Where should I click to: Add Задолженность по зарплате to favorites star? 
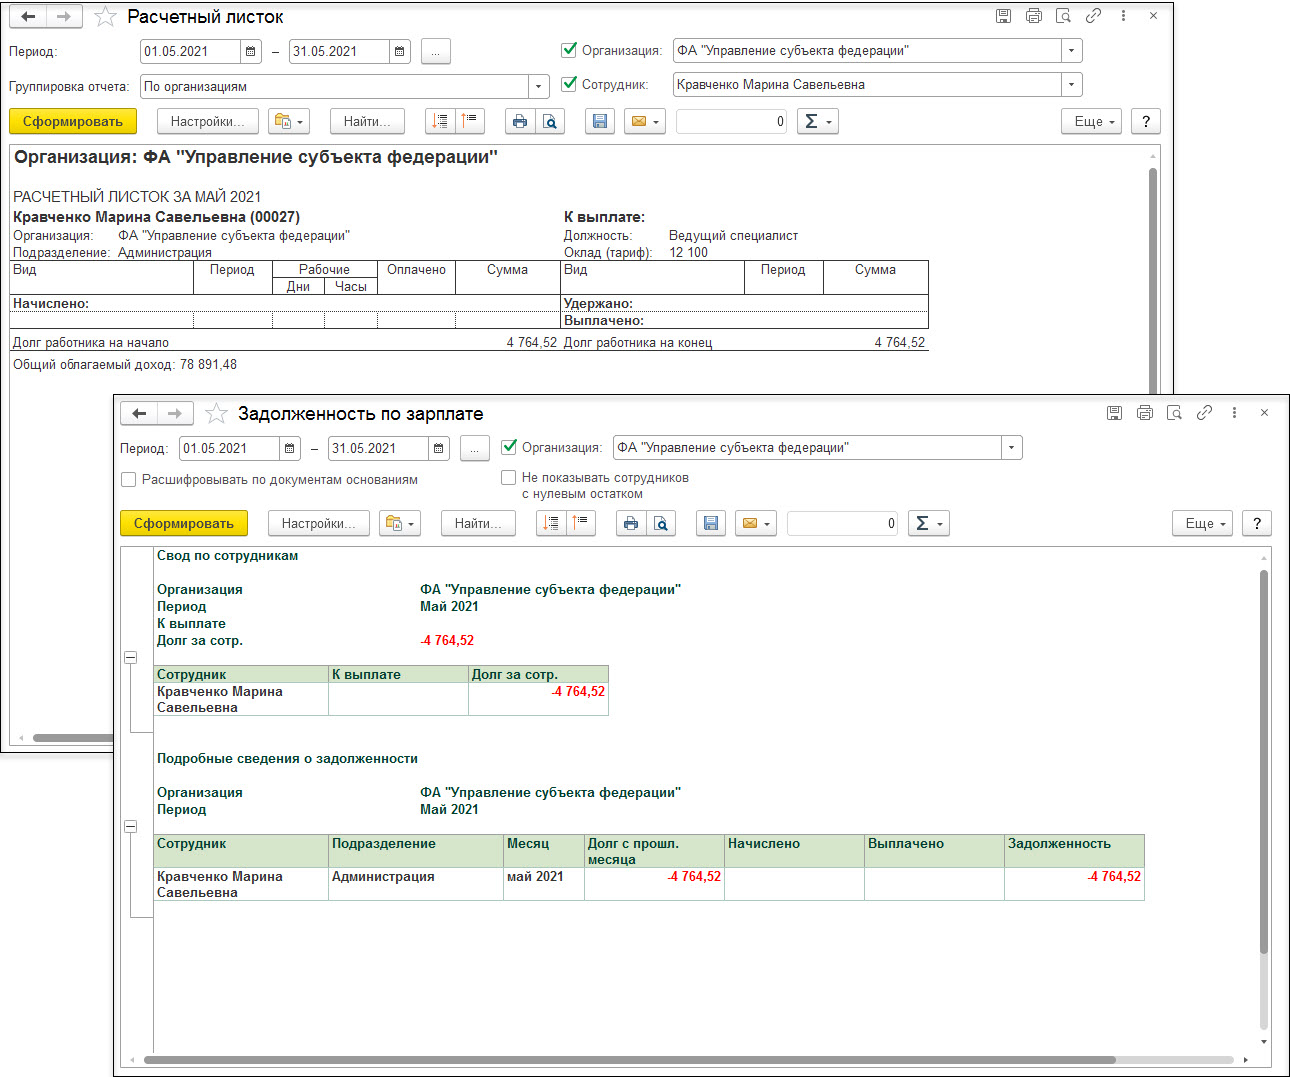(x=216, y=414)
